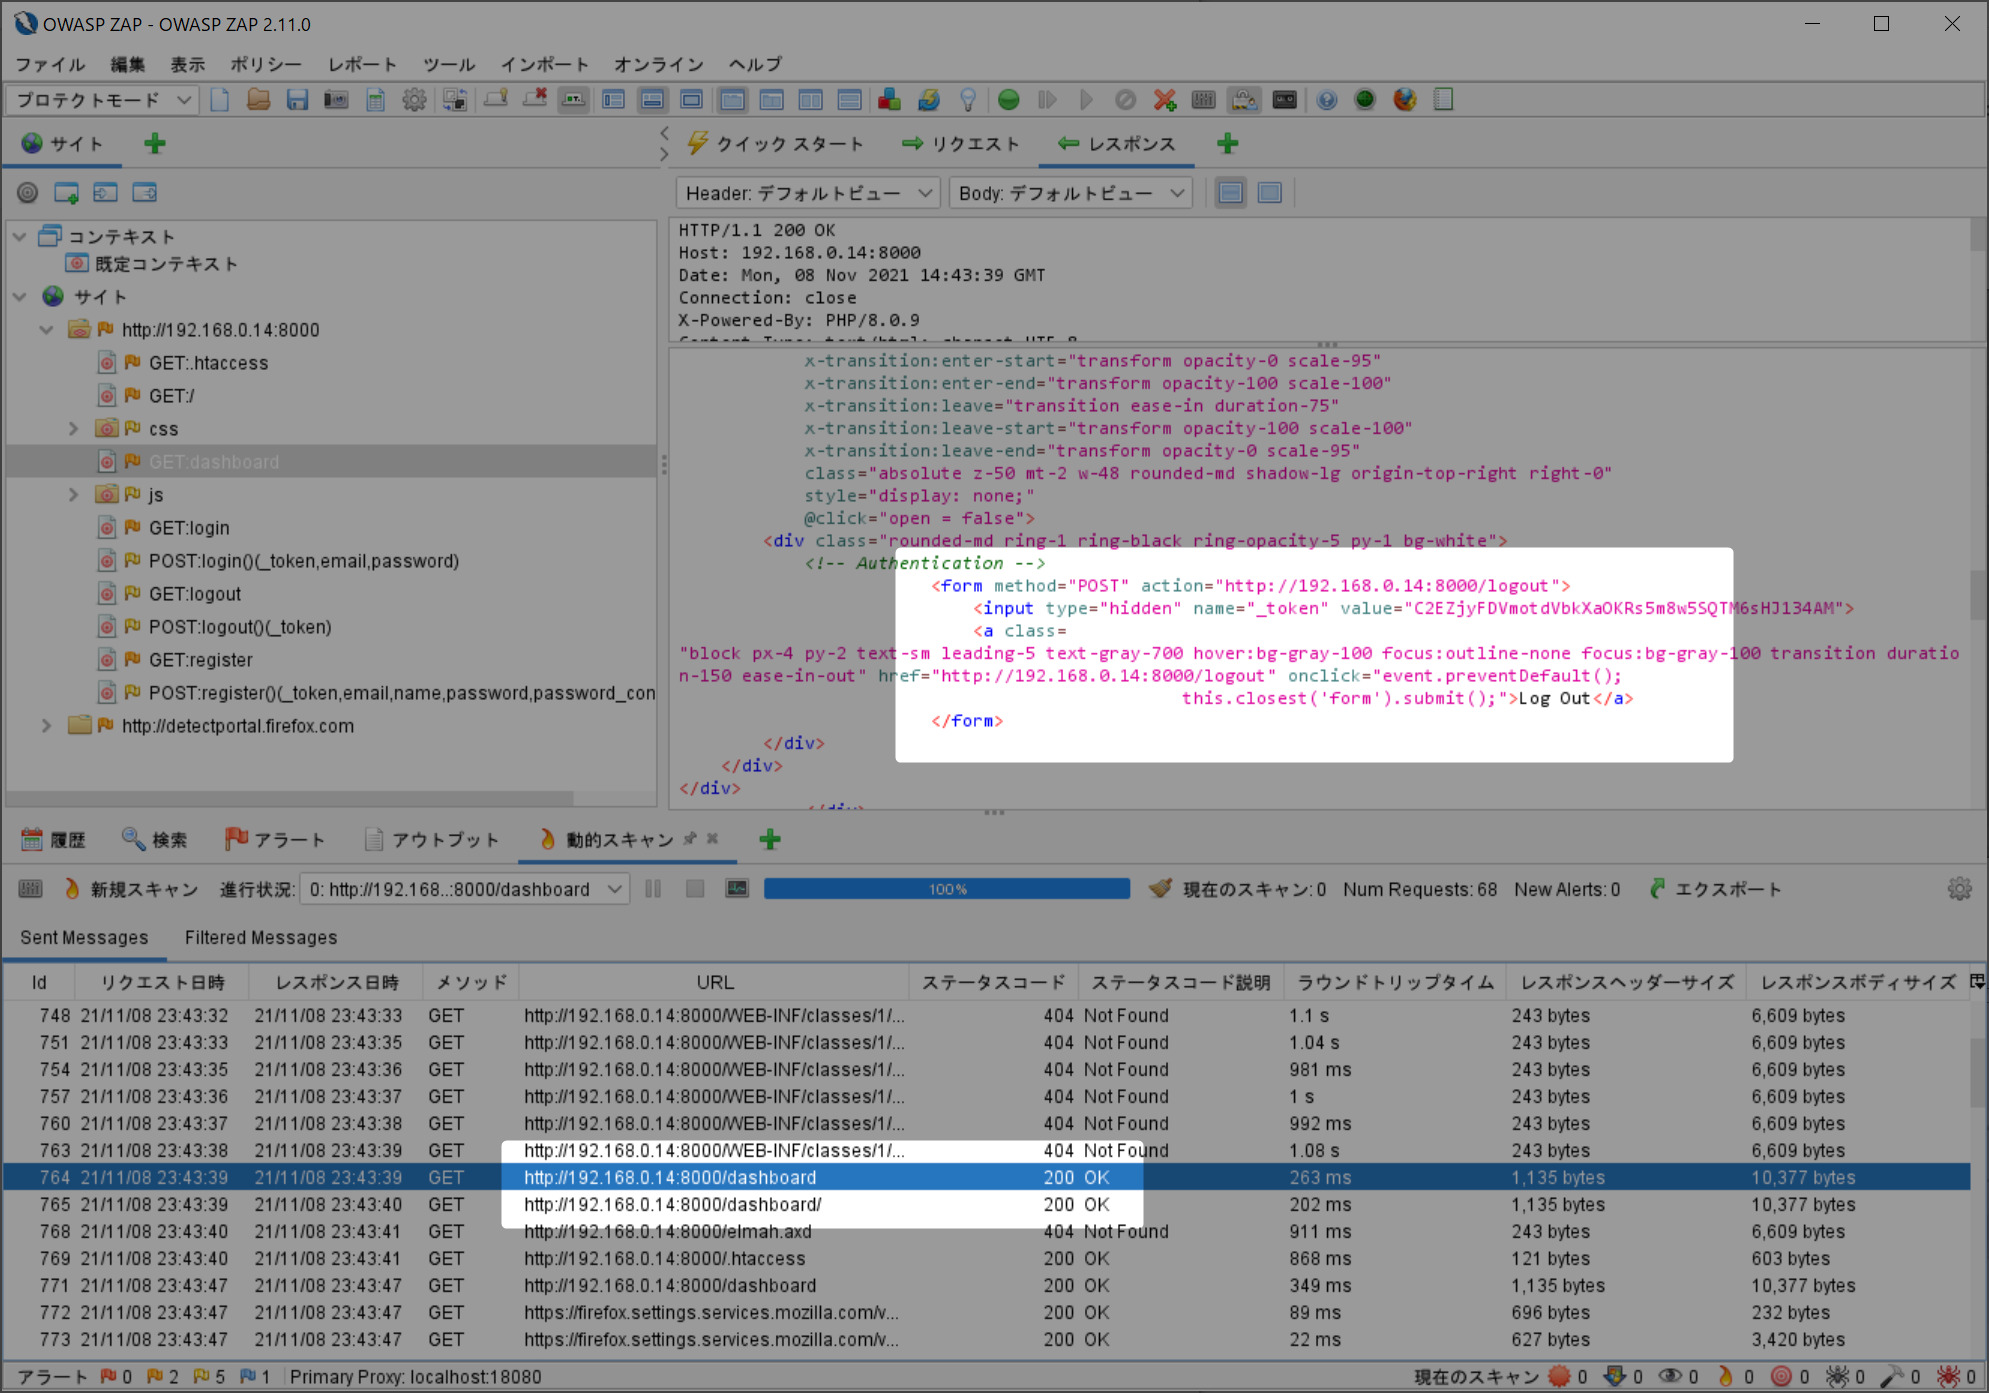Open Session Properties icon in toolbar
The height and width of the screenshot is (1393, 1989).
pyautogui.click(x=376, y=100)
